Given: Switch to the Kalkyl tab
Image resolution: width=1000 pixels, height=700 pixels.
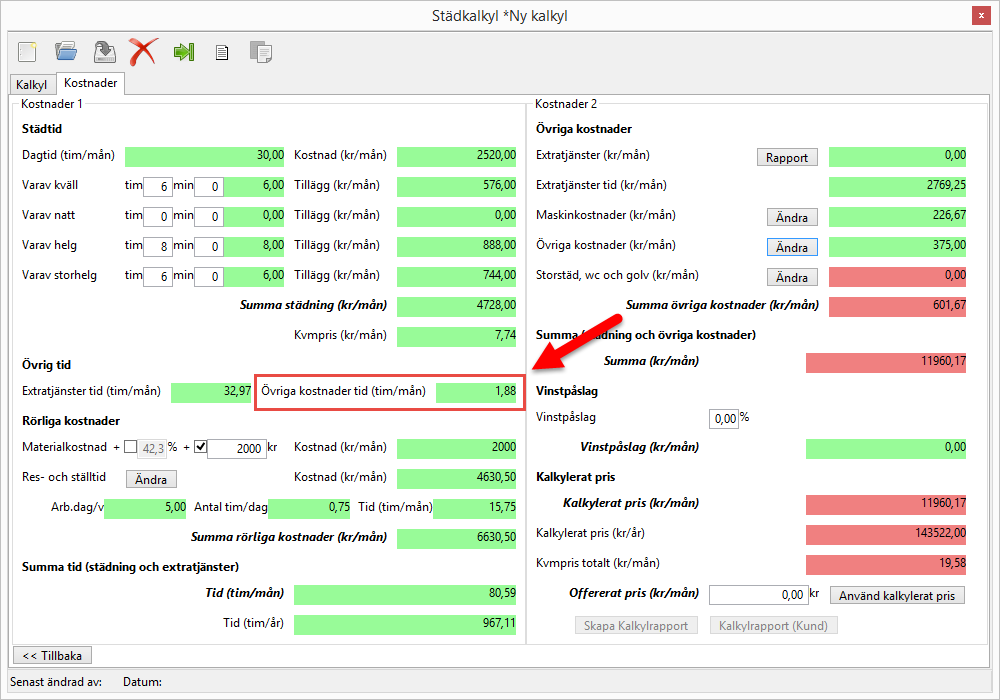Looking at the screenshot, I should [31, 85].
